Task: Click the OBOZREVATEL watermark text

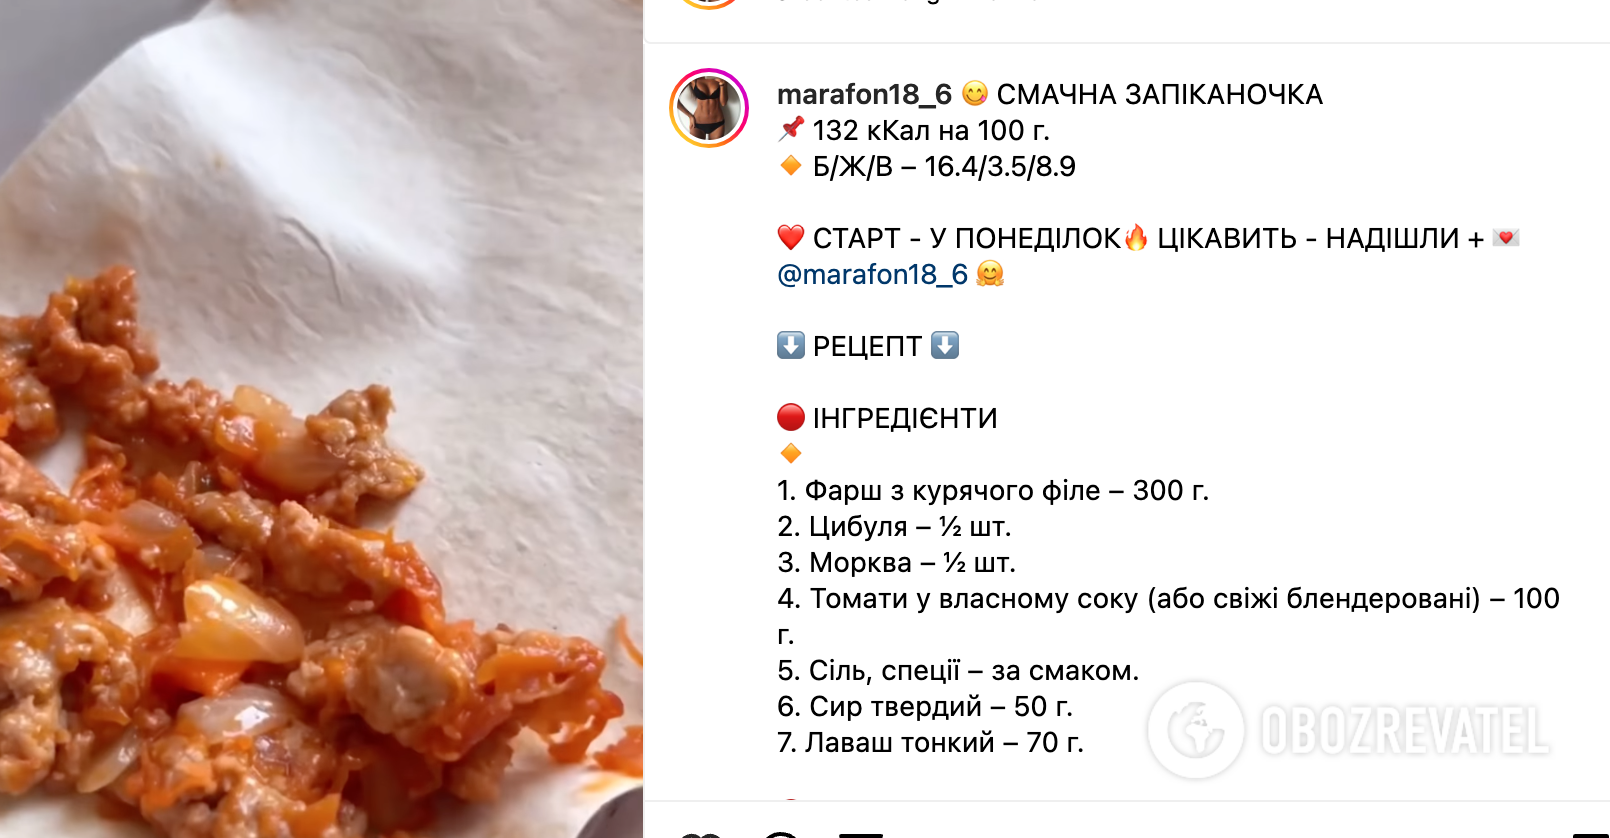Action: tap(1405, 730)
